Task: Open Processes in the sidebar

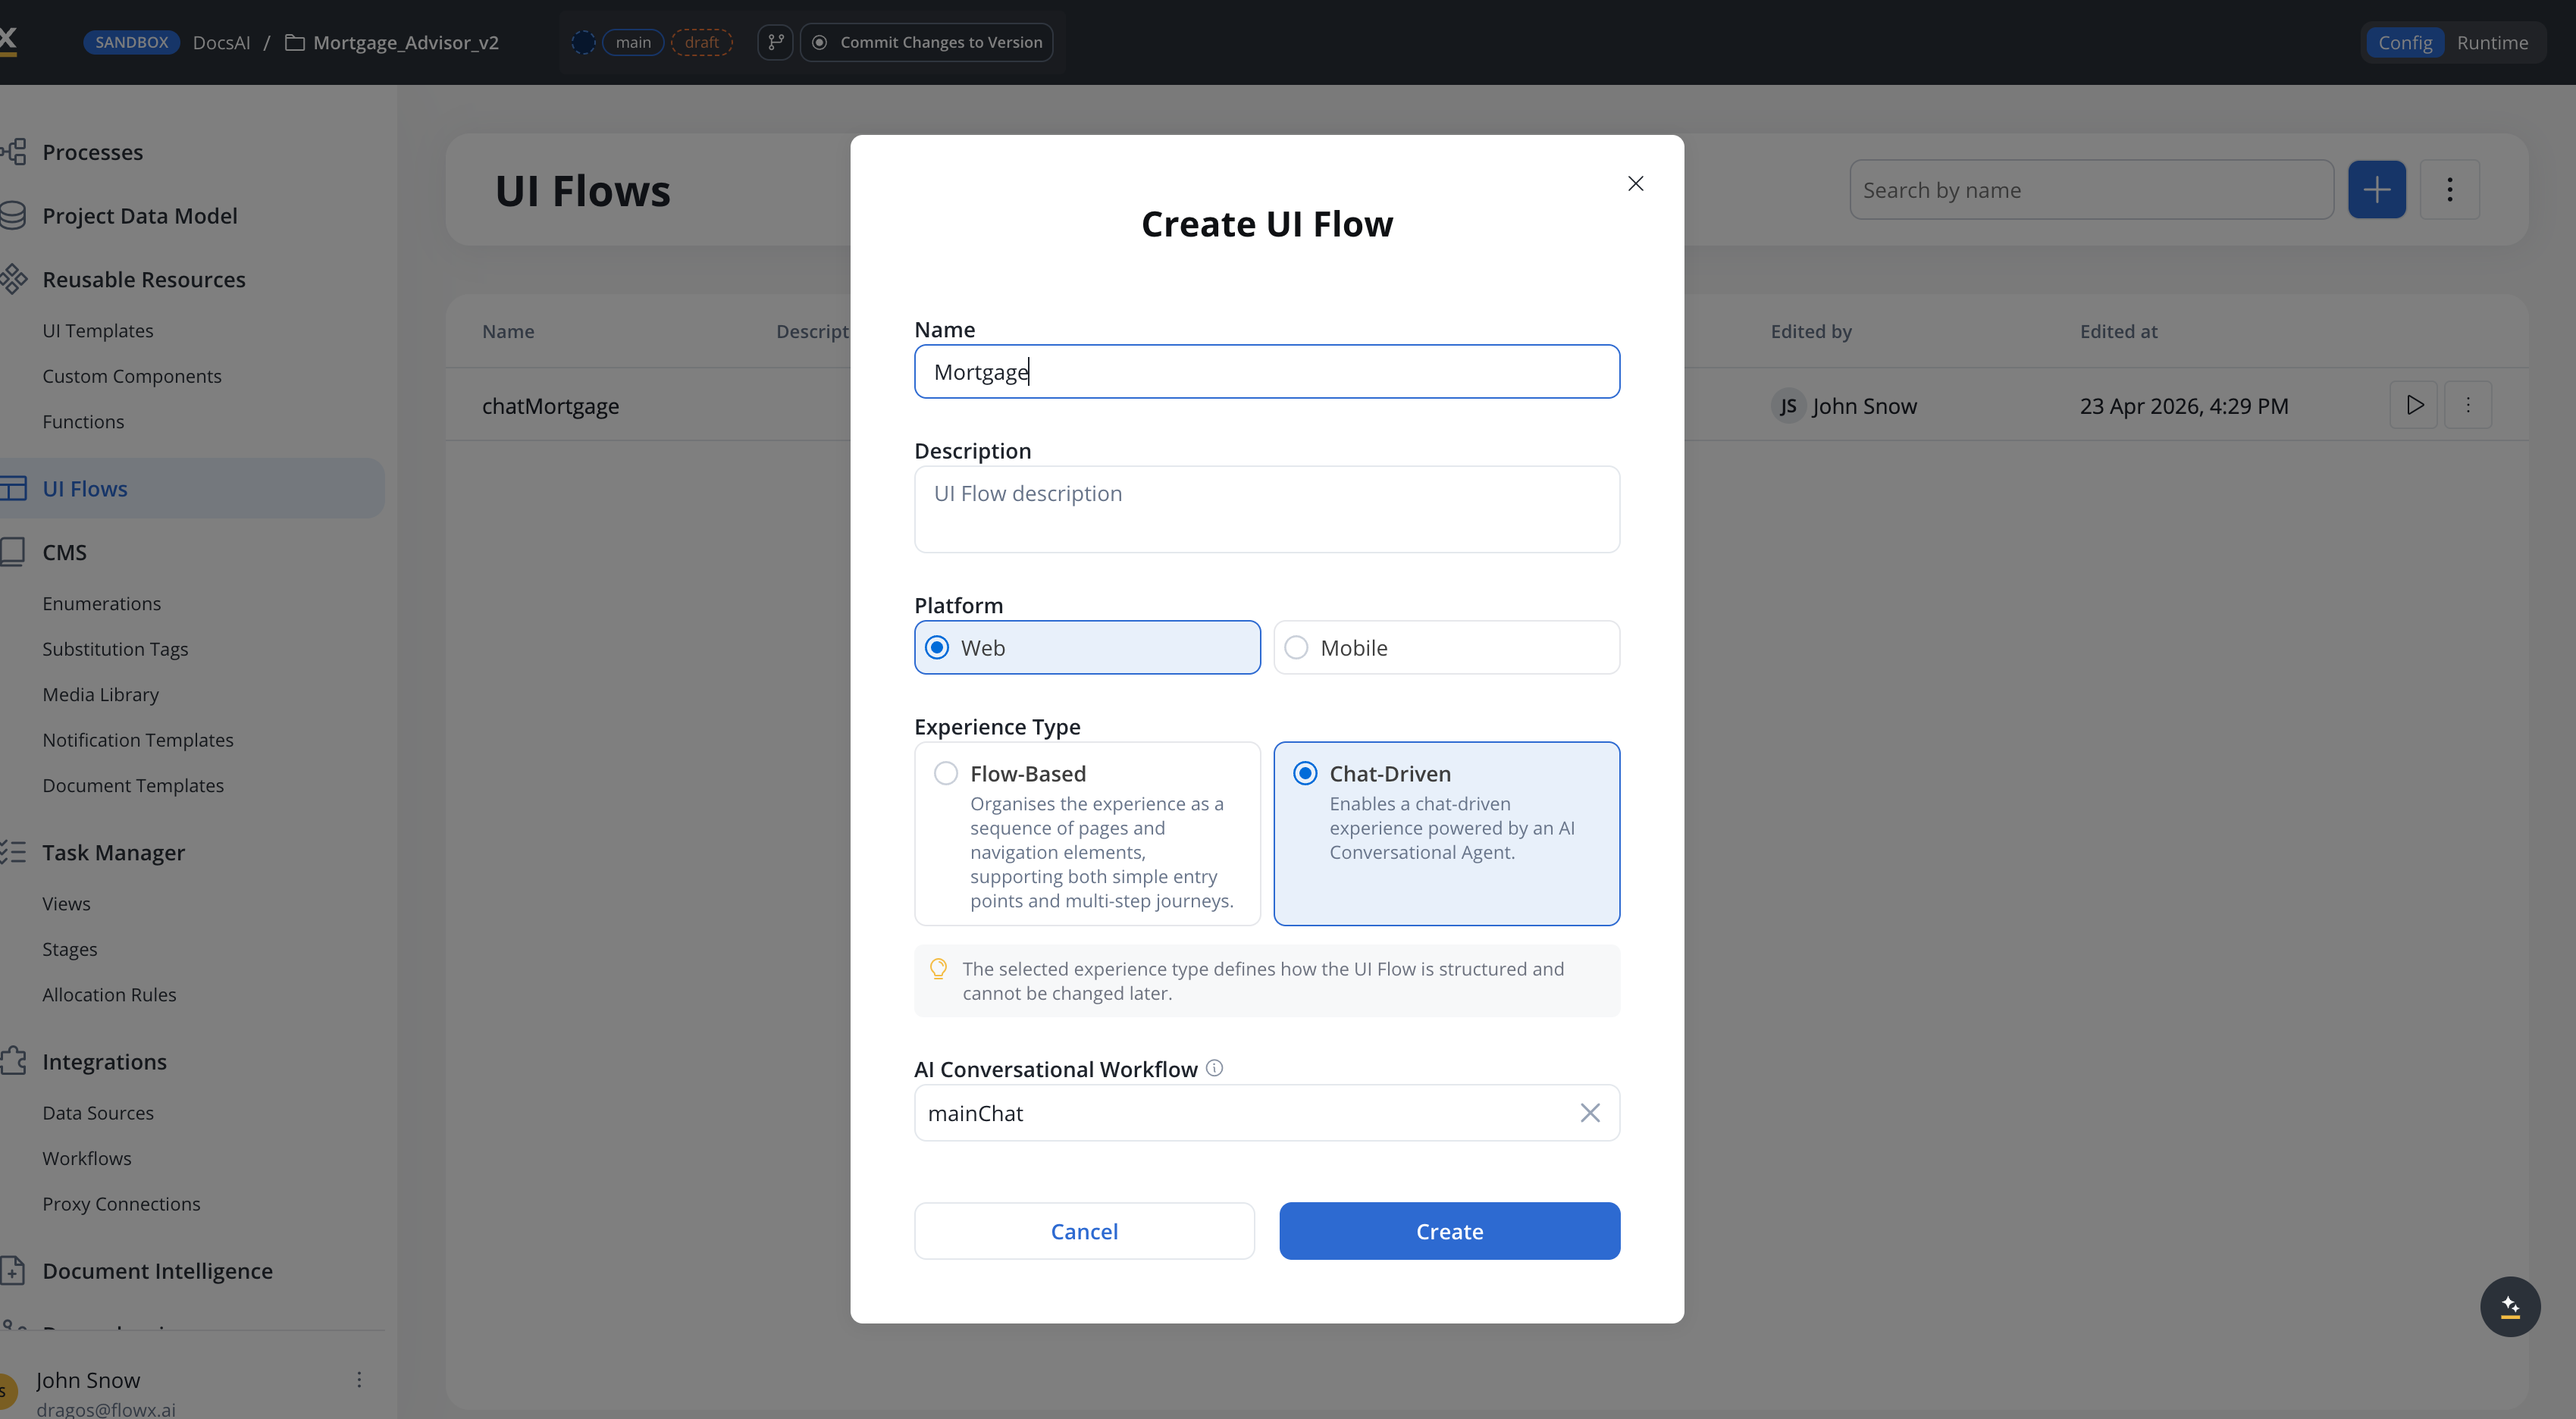Action: [x=92, y=152]
